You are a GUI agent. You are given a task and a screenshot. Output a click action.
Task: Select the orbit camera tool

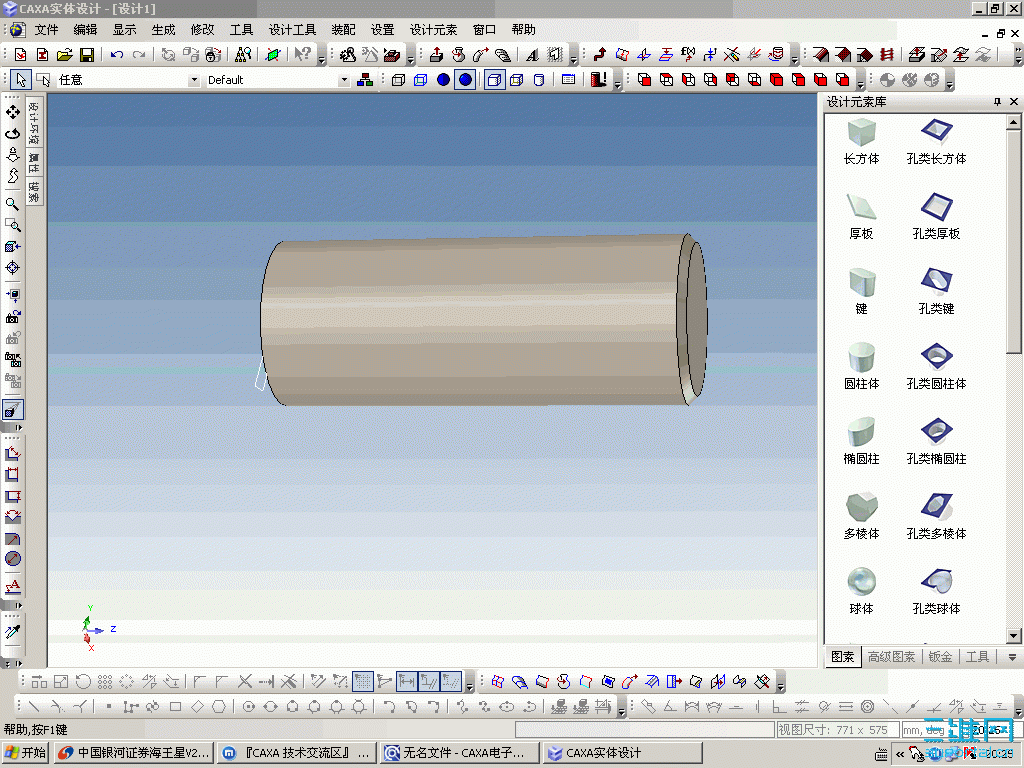pos(12,133)
